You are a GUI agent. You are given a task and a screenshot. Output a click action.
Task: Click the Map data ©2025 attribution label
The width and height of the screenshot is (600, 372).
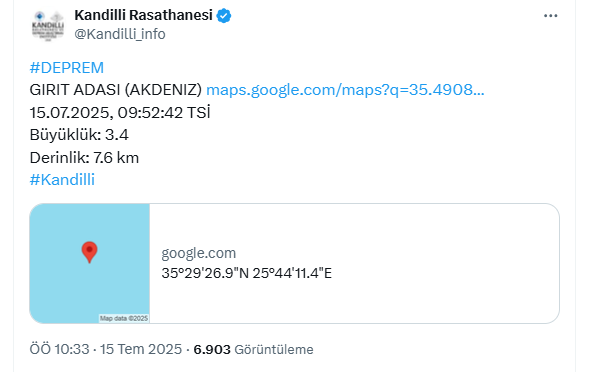pyautogui.click(x=124, y=318)
